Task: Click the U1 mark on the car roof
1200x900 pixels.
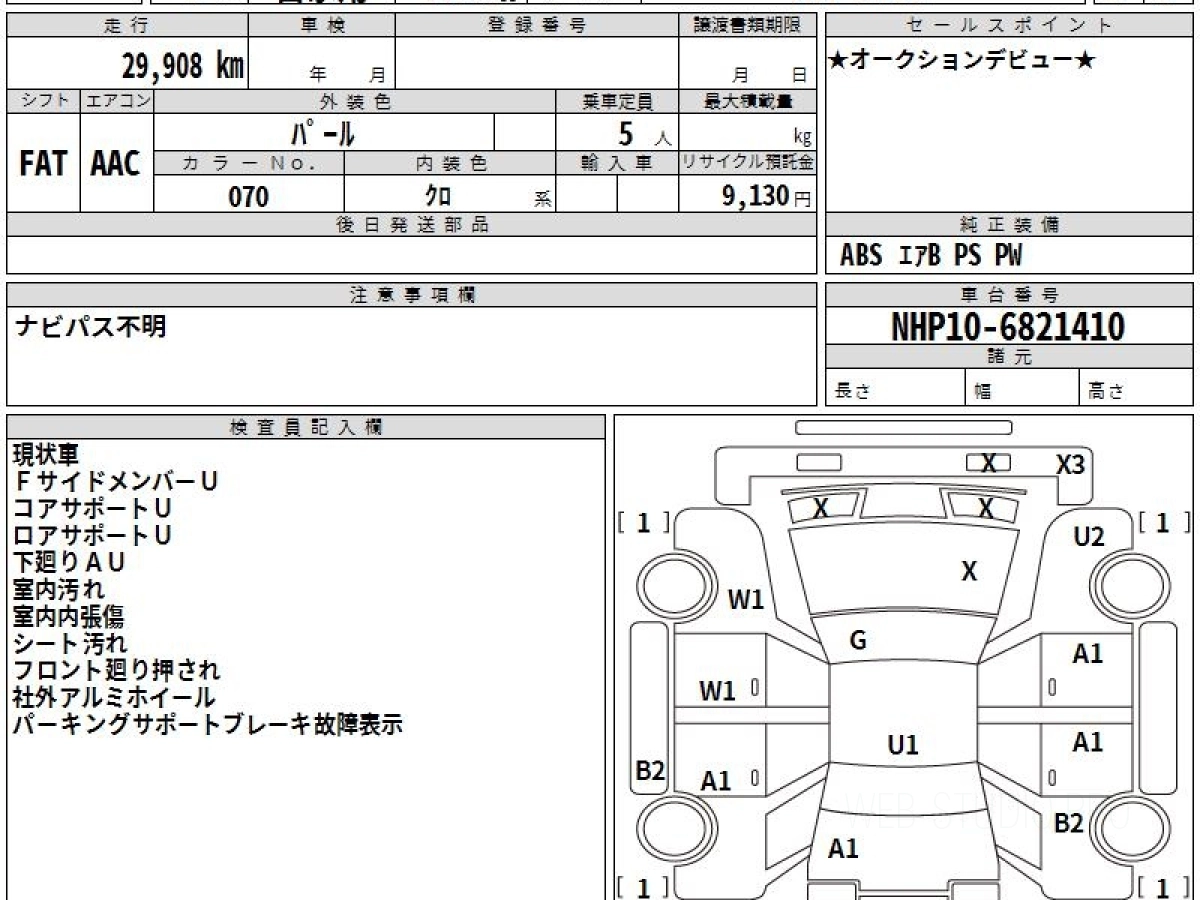Action: coord(903,745)
